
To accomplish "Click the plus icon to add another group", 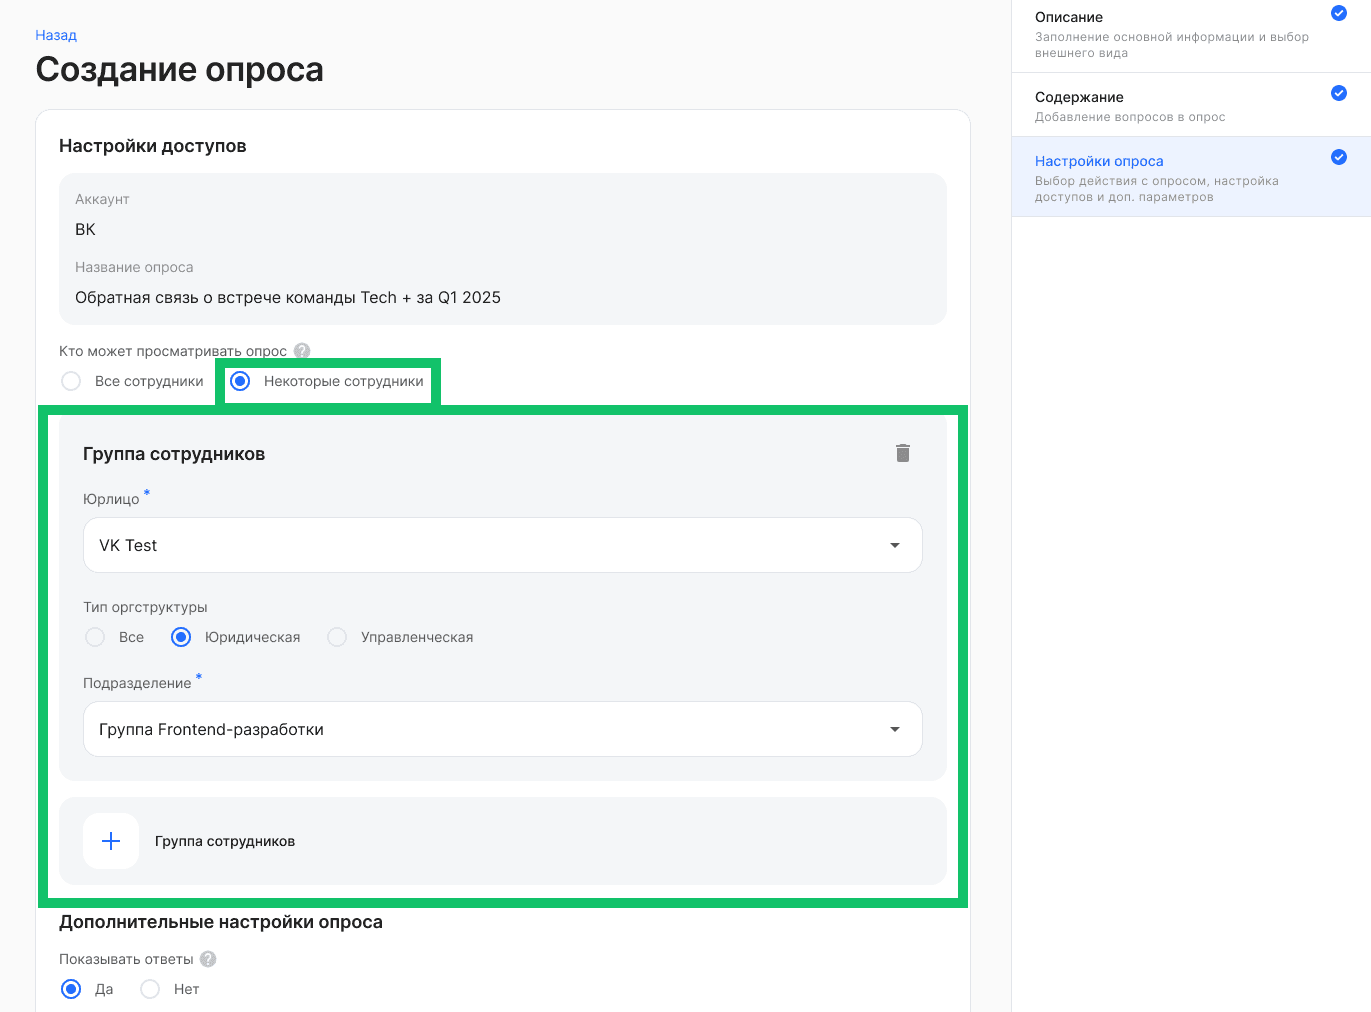I will tap(110, 841).
